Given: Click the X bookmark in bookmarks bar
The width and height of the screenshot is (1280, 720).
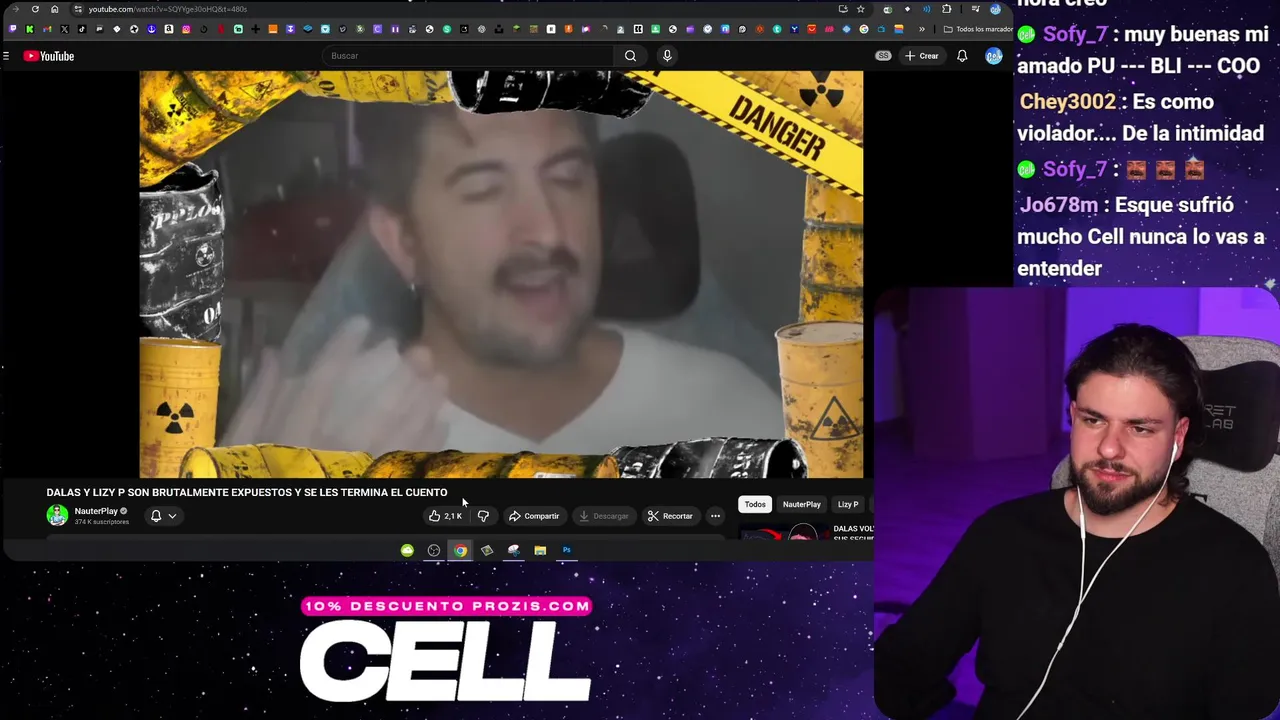Looking at the screenshot, I should pyautogui.click(x=64, y=29).
